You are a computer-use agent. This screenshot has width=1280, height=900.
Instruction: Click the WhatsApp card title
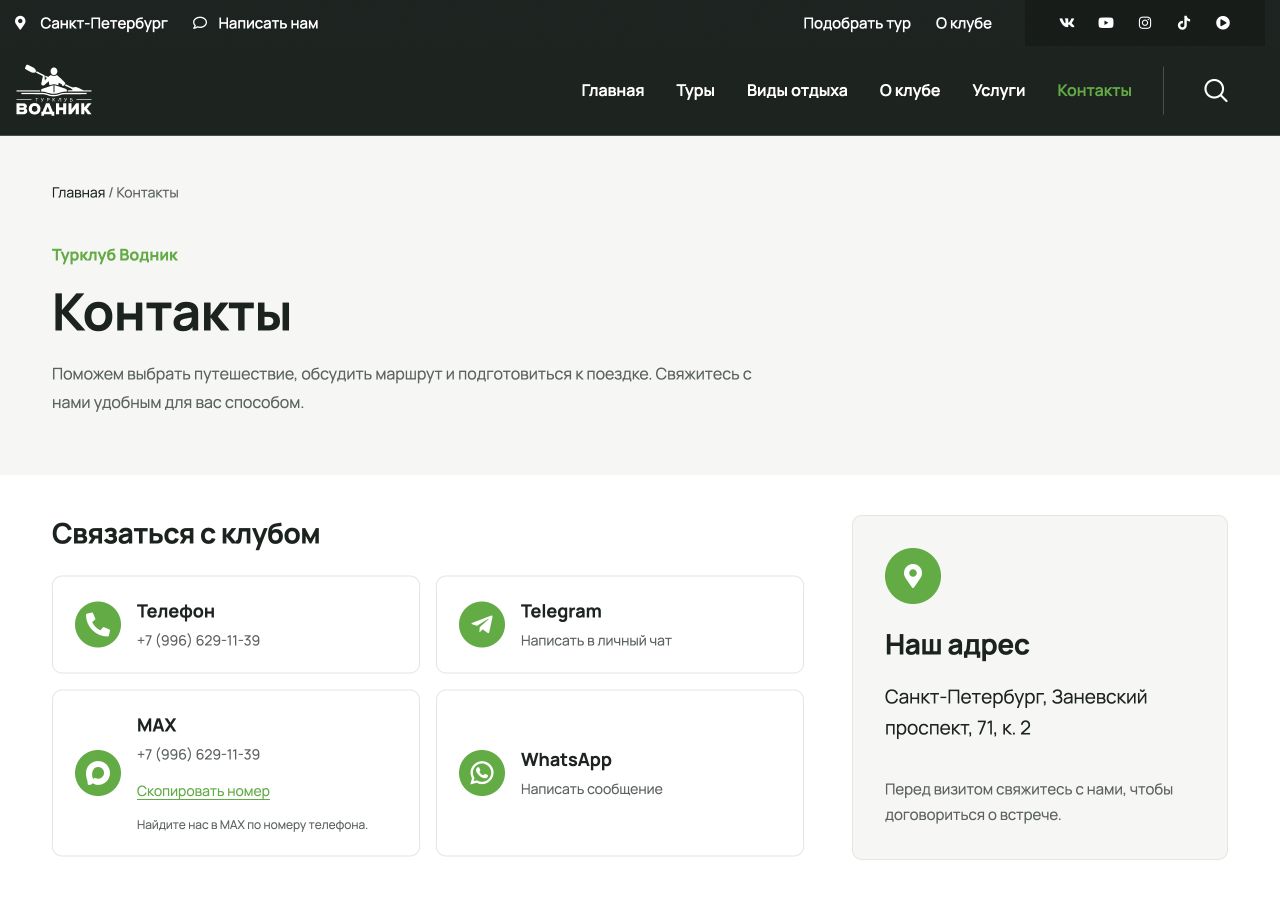566,760
